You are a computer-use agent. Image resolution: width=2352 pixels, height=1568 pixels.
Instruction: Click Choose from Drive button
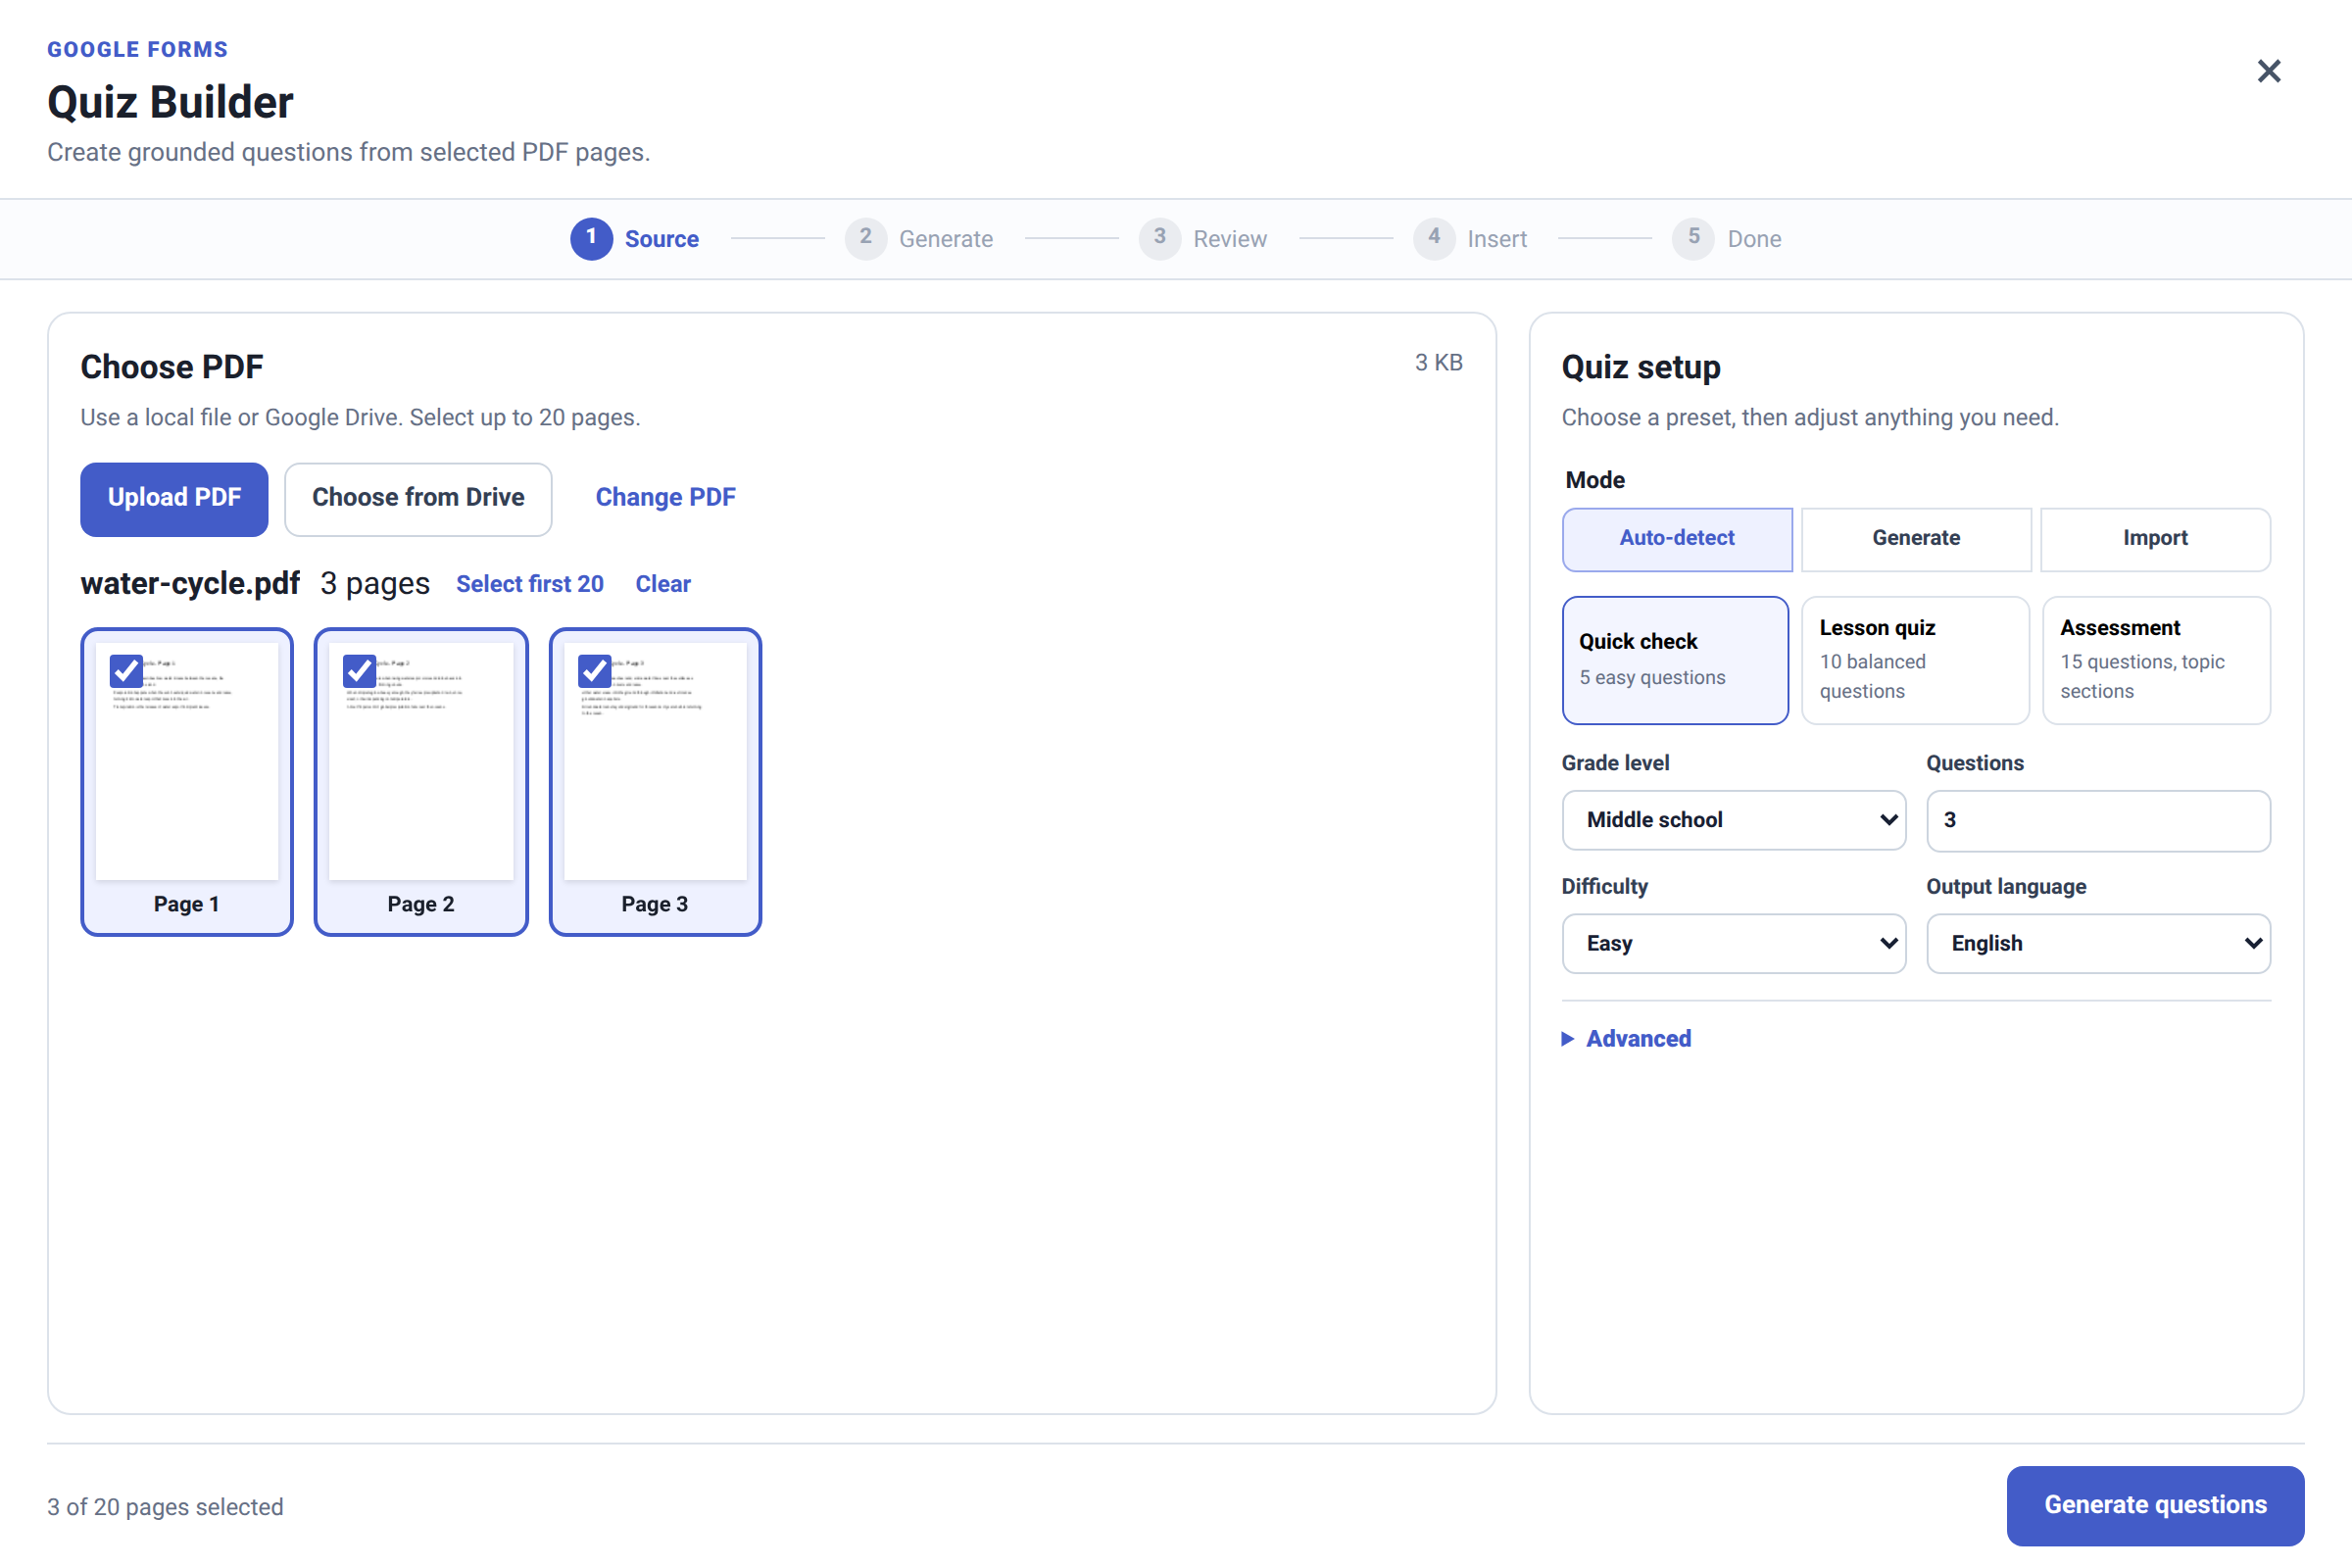pos(418,498)
